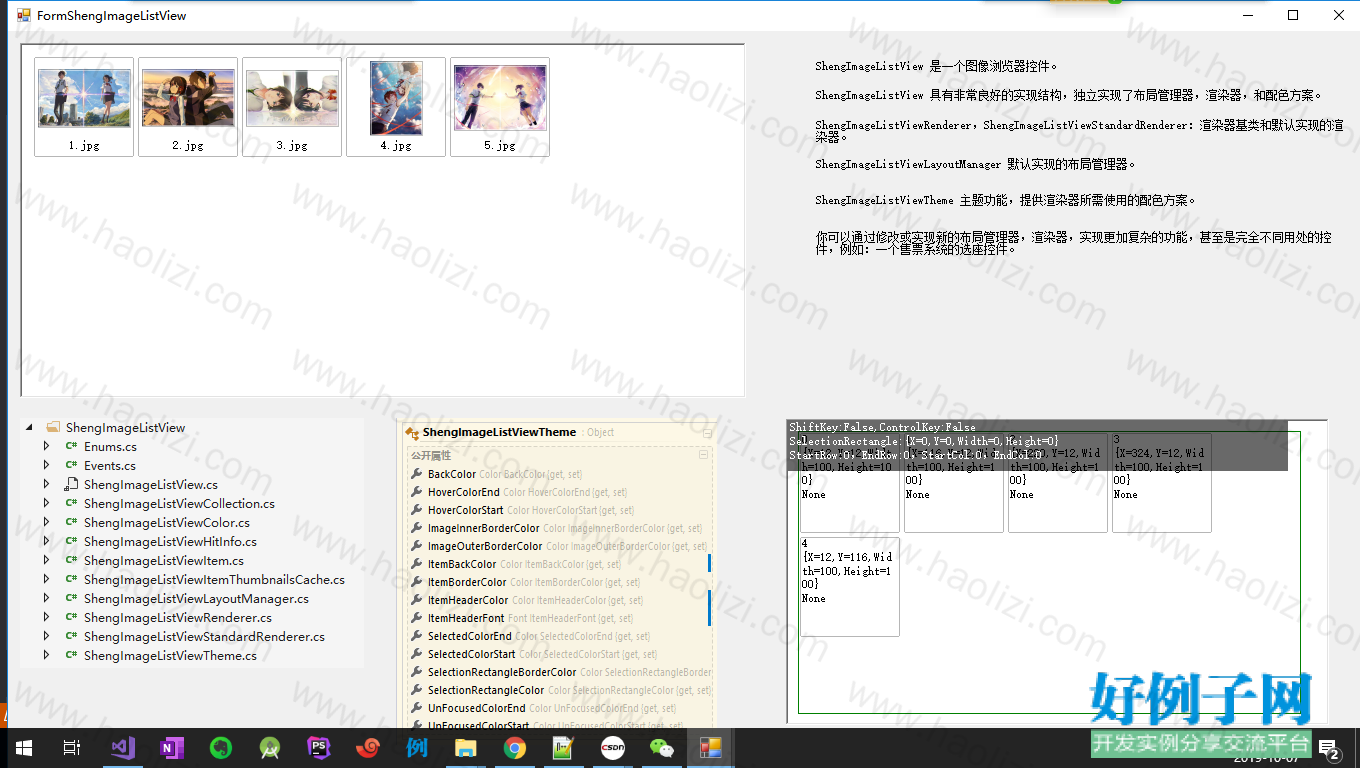Collapse the ShengImageListView root folder node
Screen dimensions: 1360x768
(x=29, y=427)
